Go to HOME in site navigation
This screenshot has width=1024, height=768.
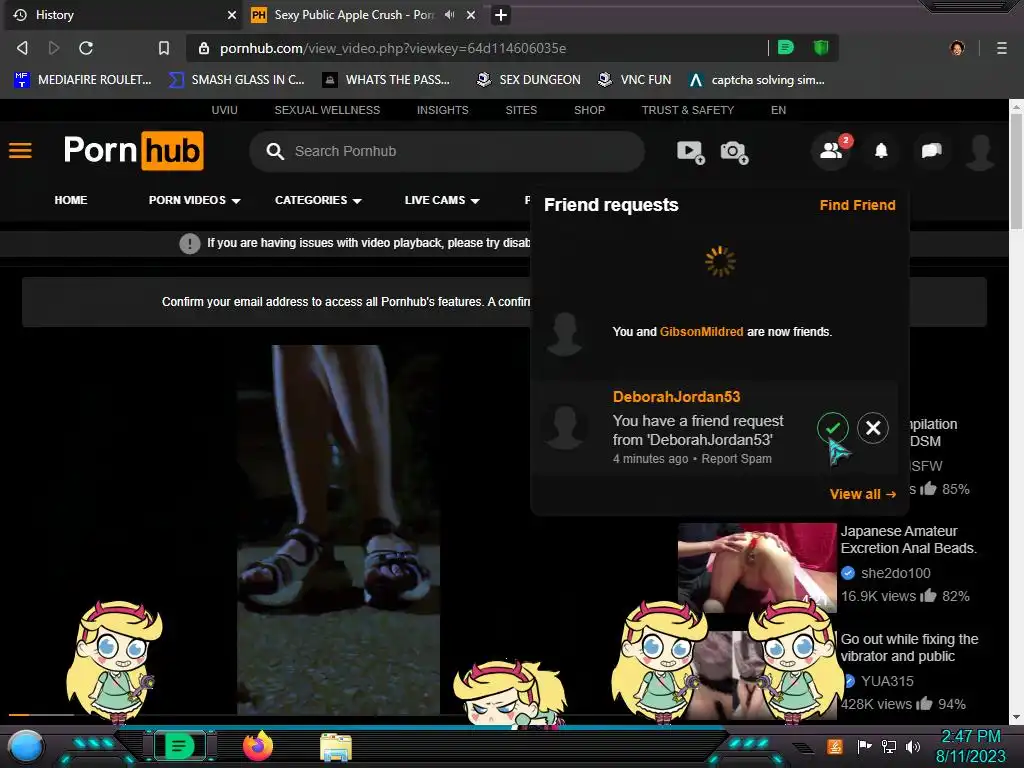[71, 200]
